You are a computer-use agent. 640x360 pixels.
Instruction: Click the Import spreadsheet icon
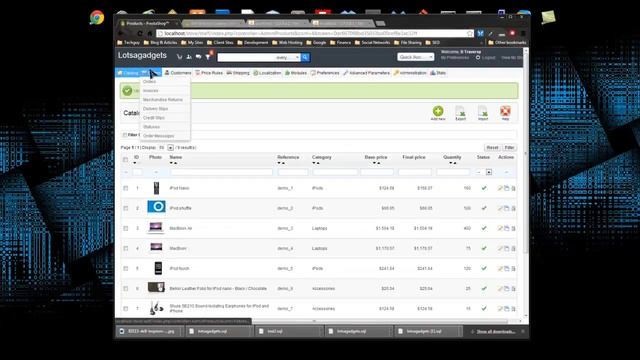[x=483, y=111]
